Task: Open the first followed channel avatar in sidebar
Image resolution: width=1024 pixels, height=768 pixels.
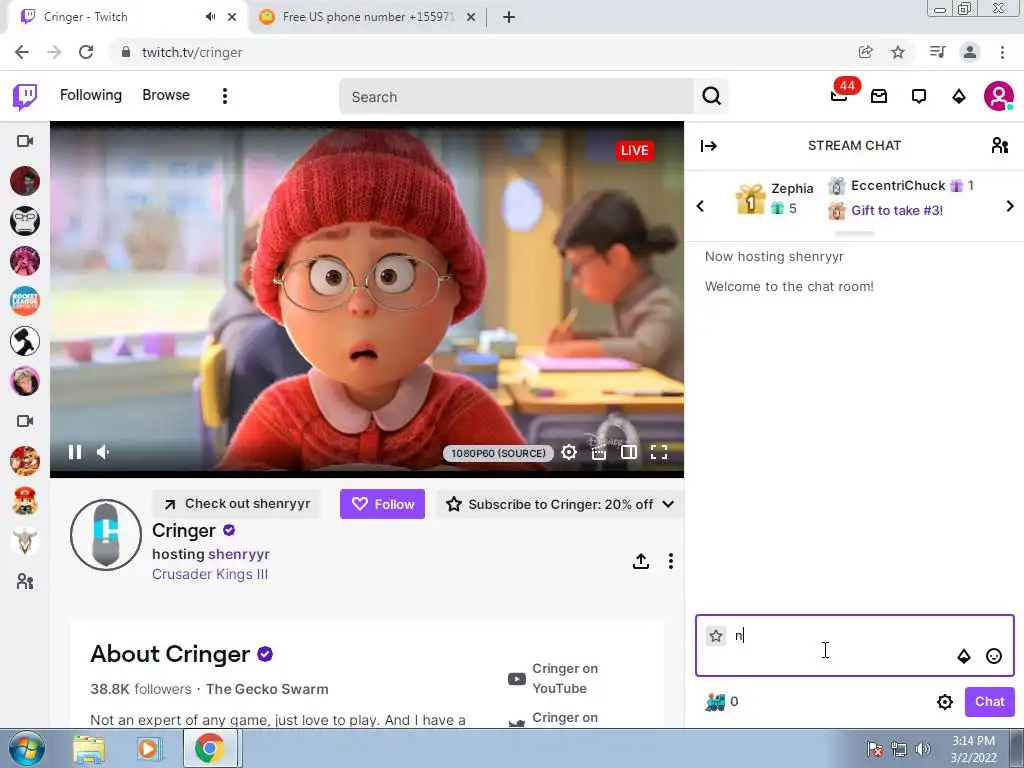Action: click(x=25, y=181)
